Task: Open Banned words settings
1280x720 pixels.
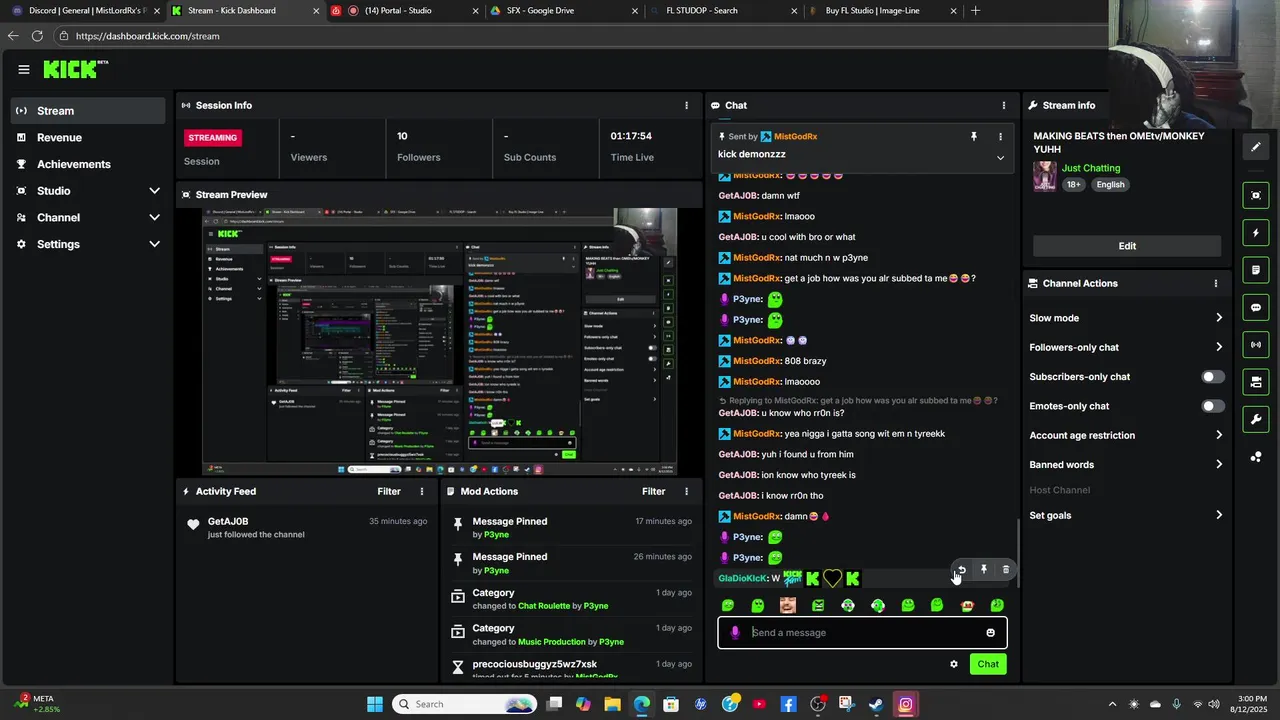Action: (x=1126, y=465)
